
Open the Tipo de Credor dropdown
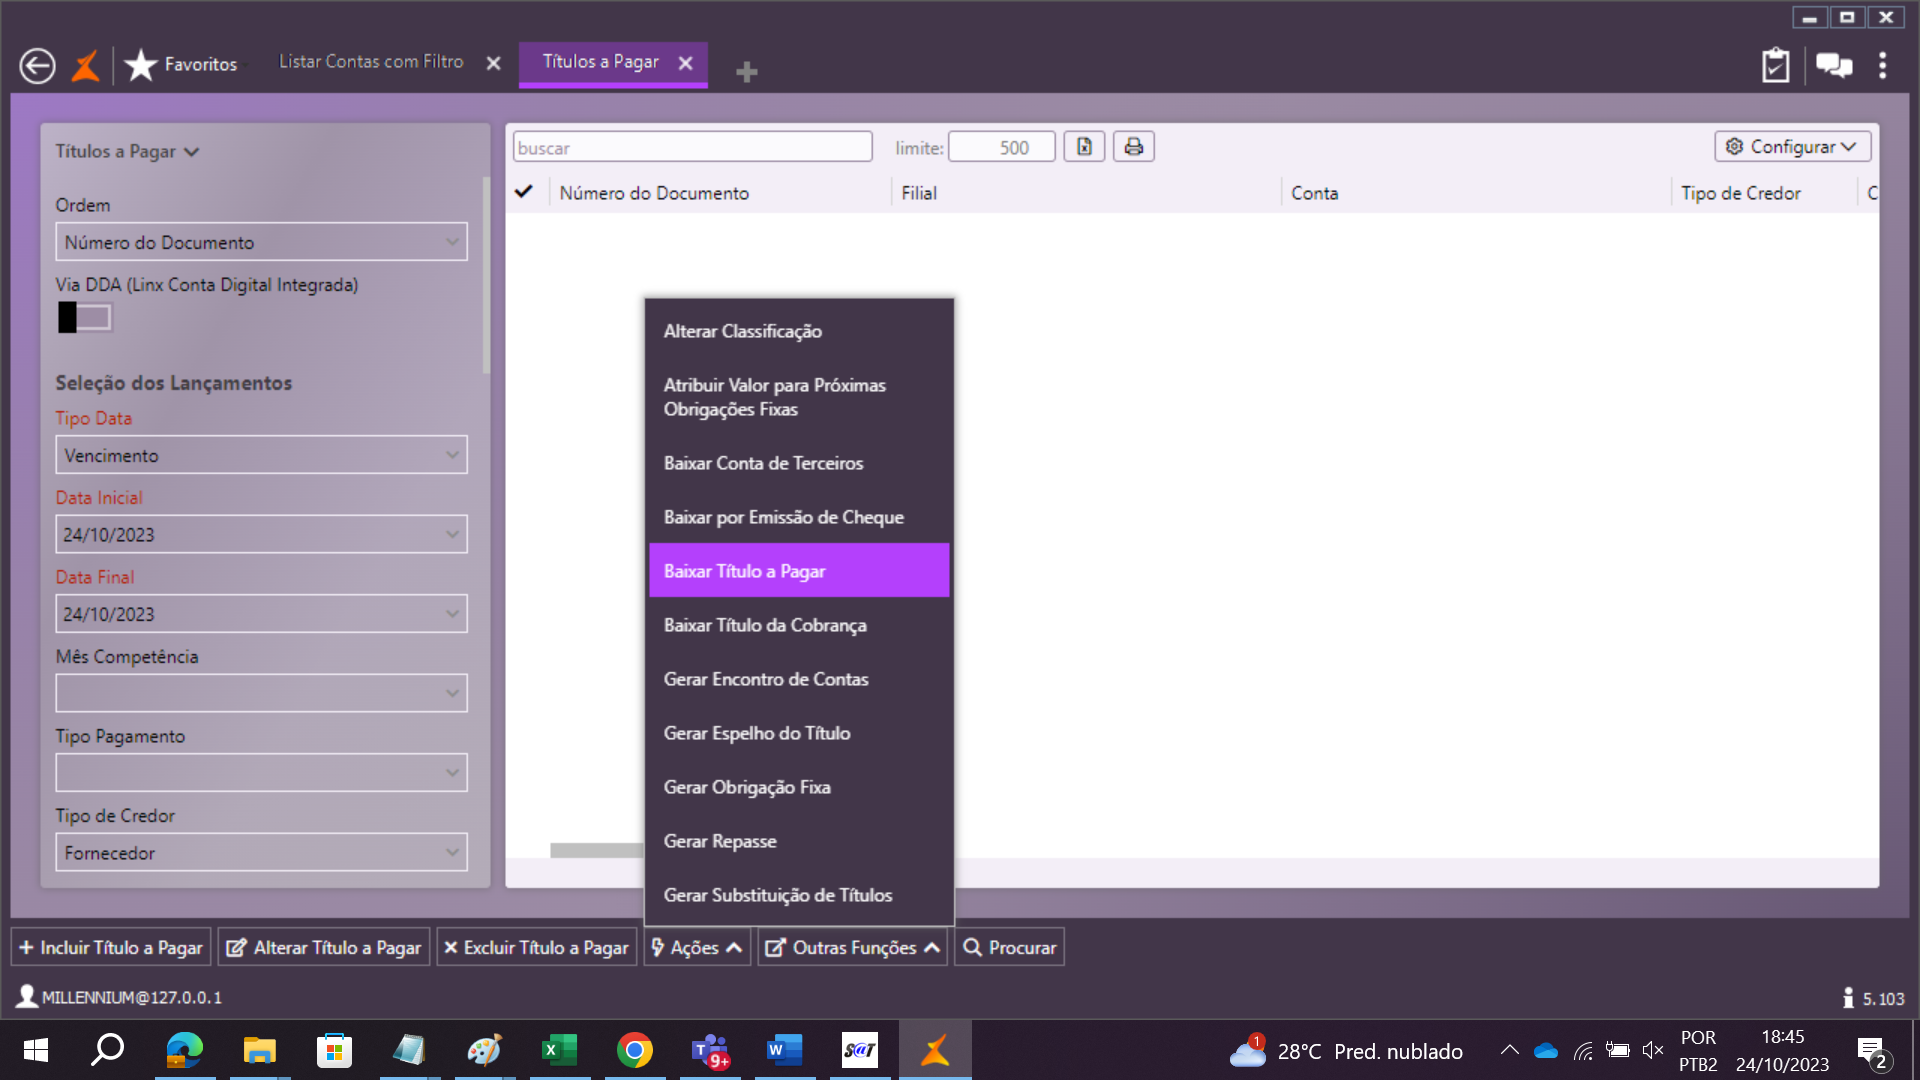click(x=261, y=853)
